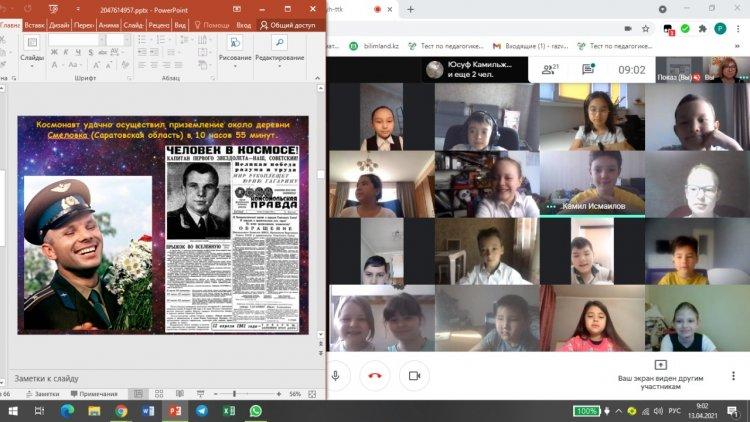
Task: Show participants list in Google Meet
Action: [550, 69]
